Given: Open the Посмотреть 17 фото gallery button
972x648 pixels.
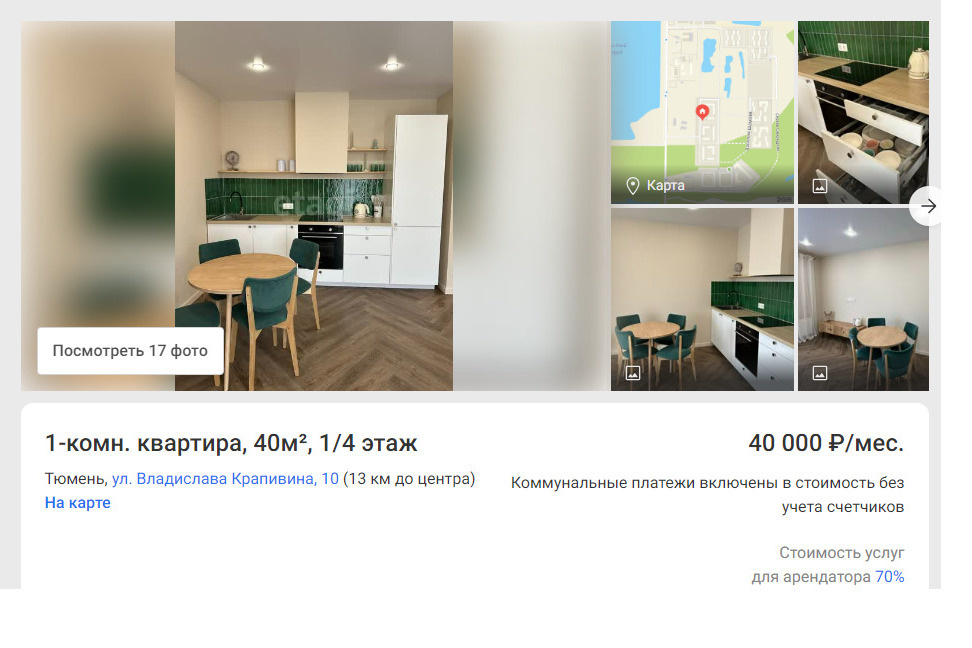Looking at the screenshot, I should click(130, 351).
